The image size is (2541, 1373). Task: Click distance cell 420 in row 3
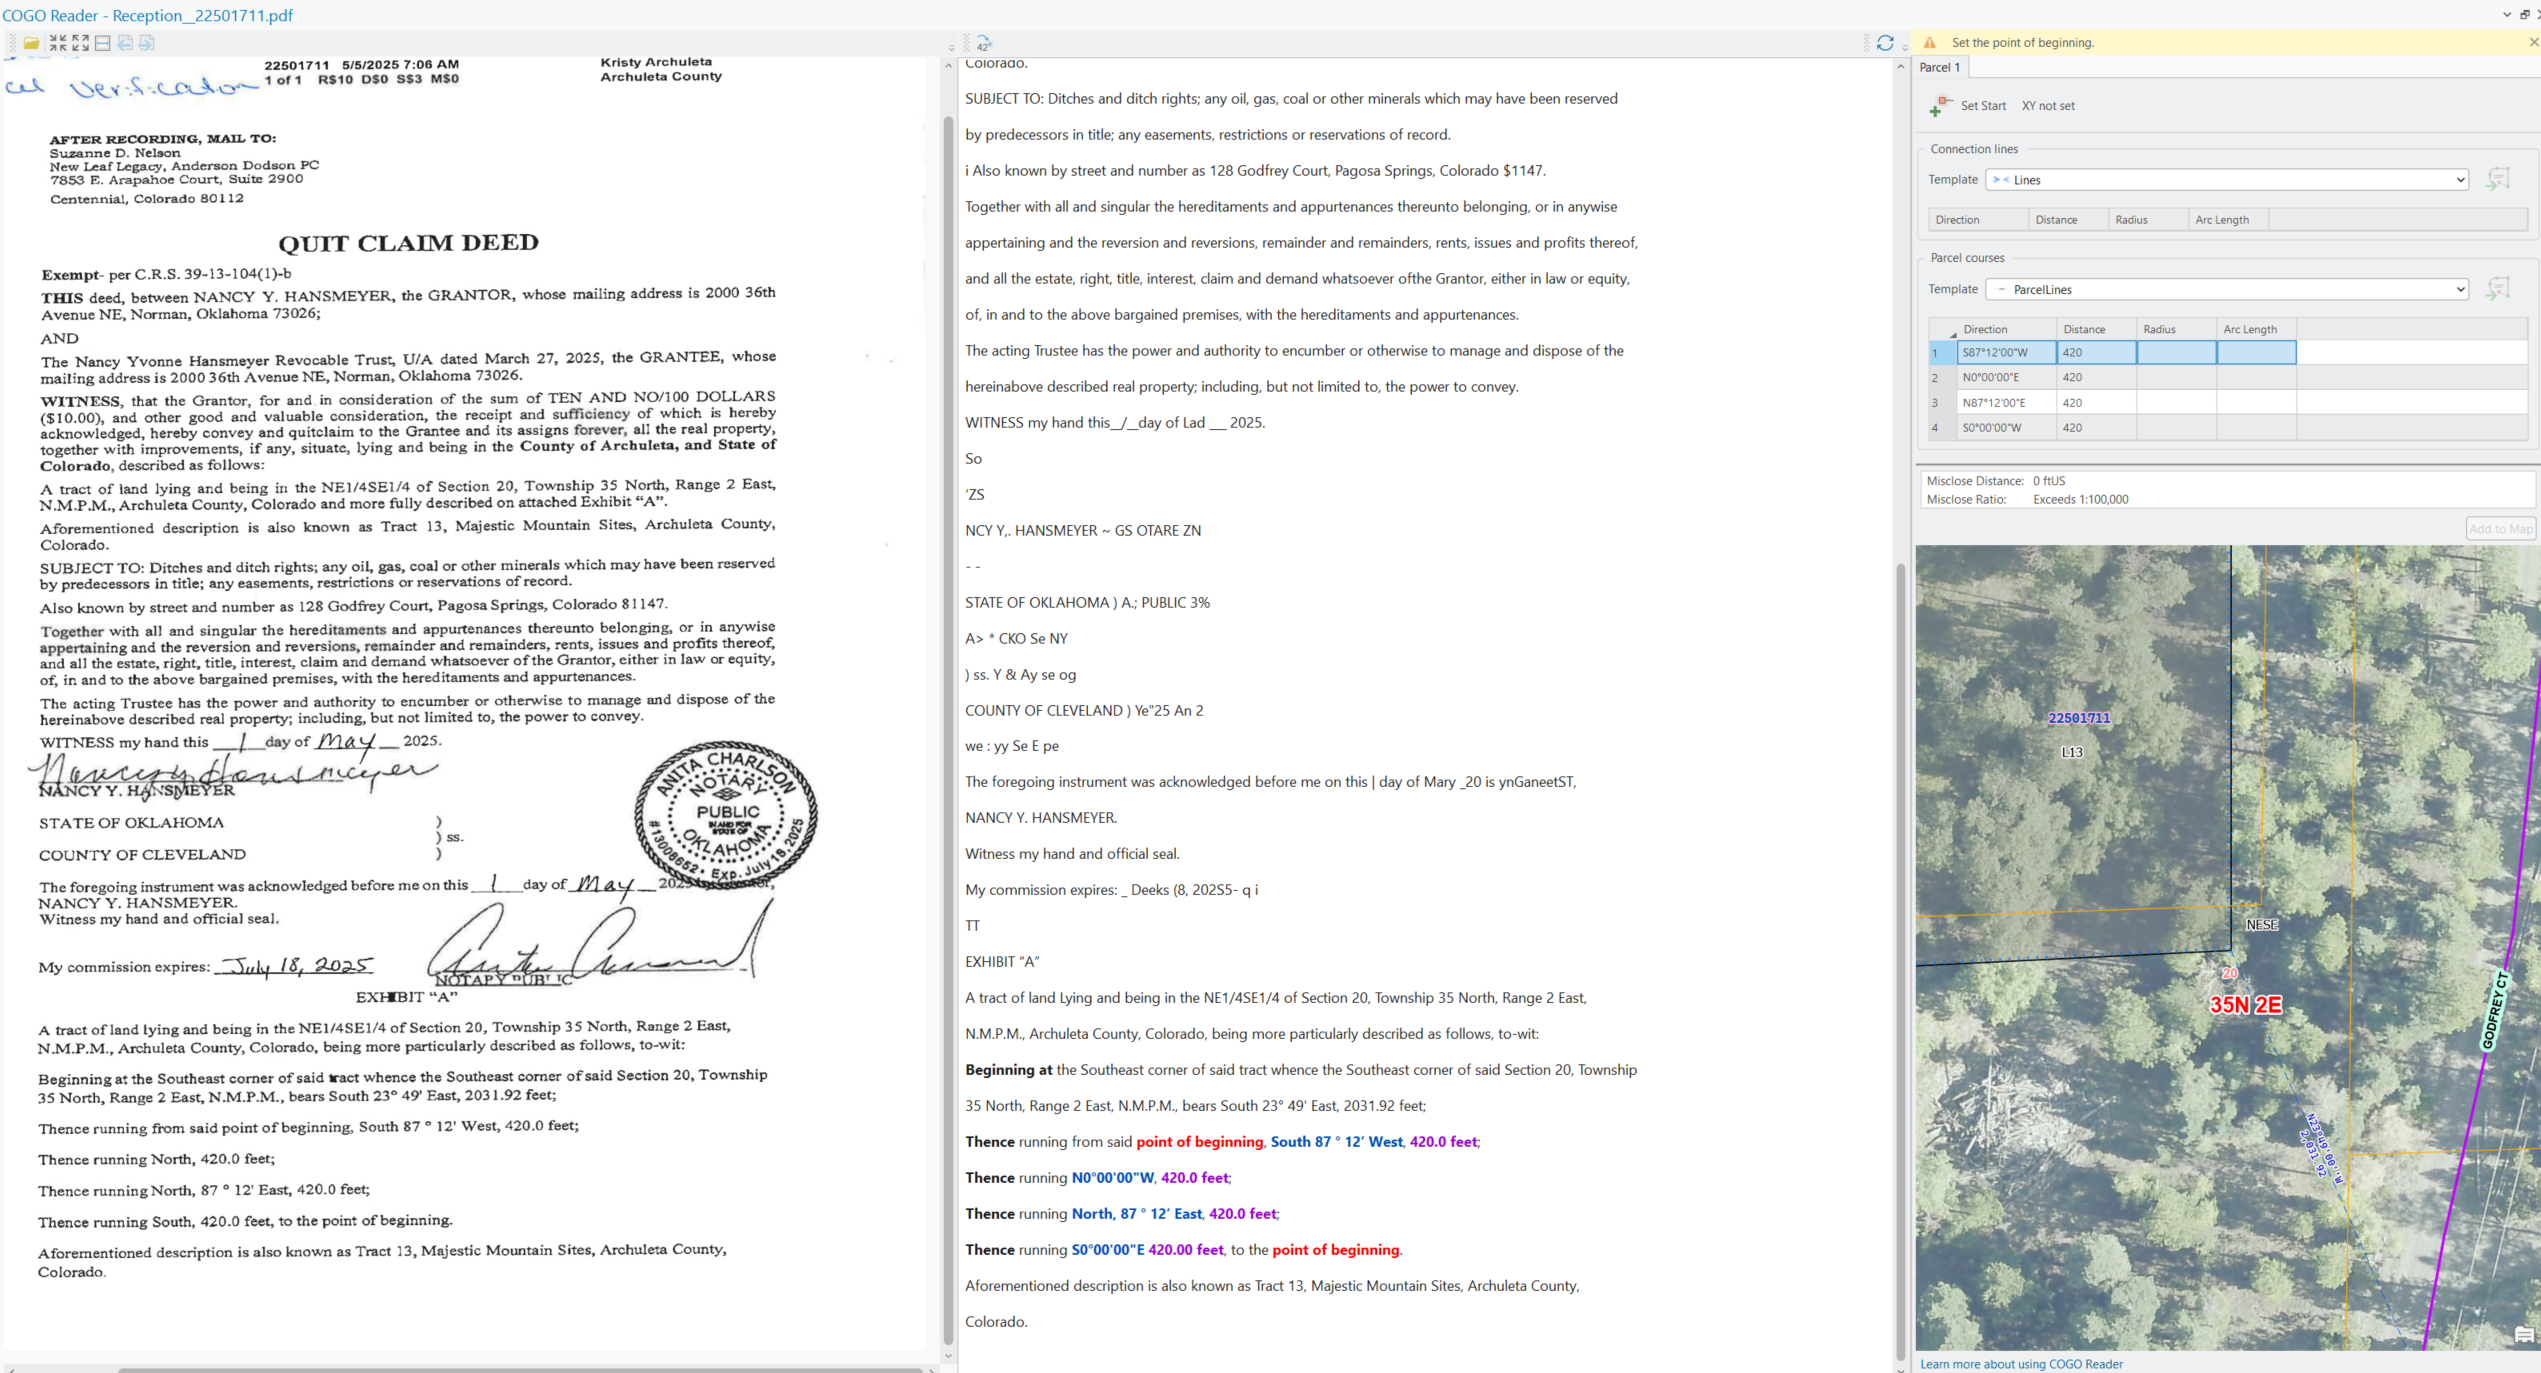coord(2096,402)
